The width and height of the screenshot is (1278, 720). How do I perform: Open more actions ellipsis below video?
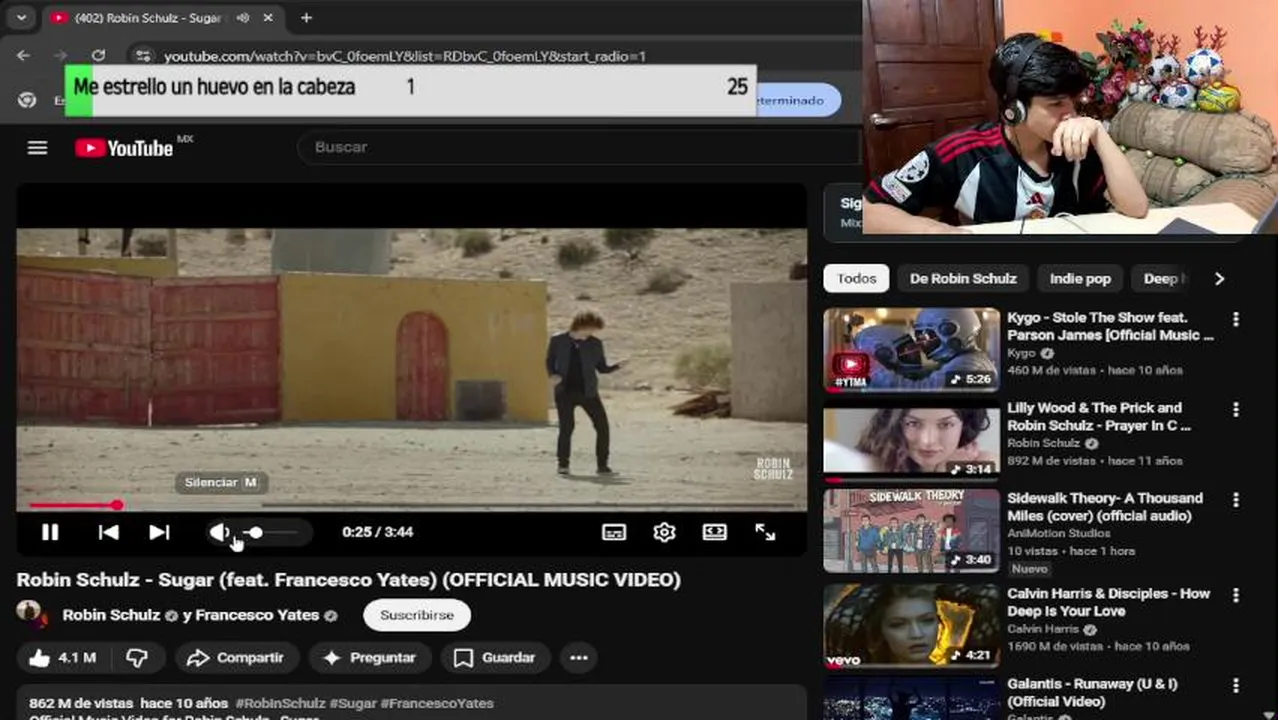point(579,657)
